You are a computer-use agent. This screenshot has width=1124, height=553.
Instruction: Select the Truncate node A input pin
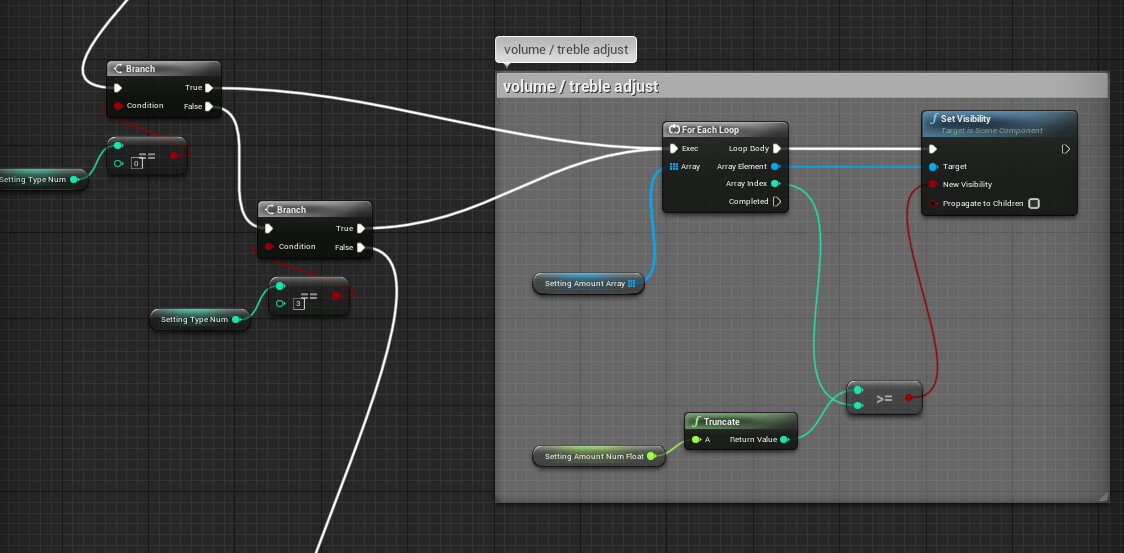[x=695, y=439]
